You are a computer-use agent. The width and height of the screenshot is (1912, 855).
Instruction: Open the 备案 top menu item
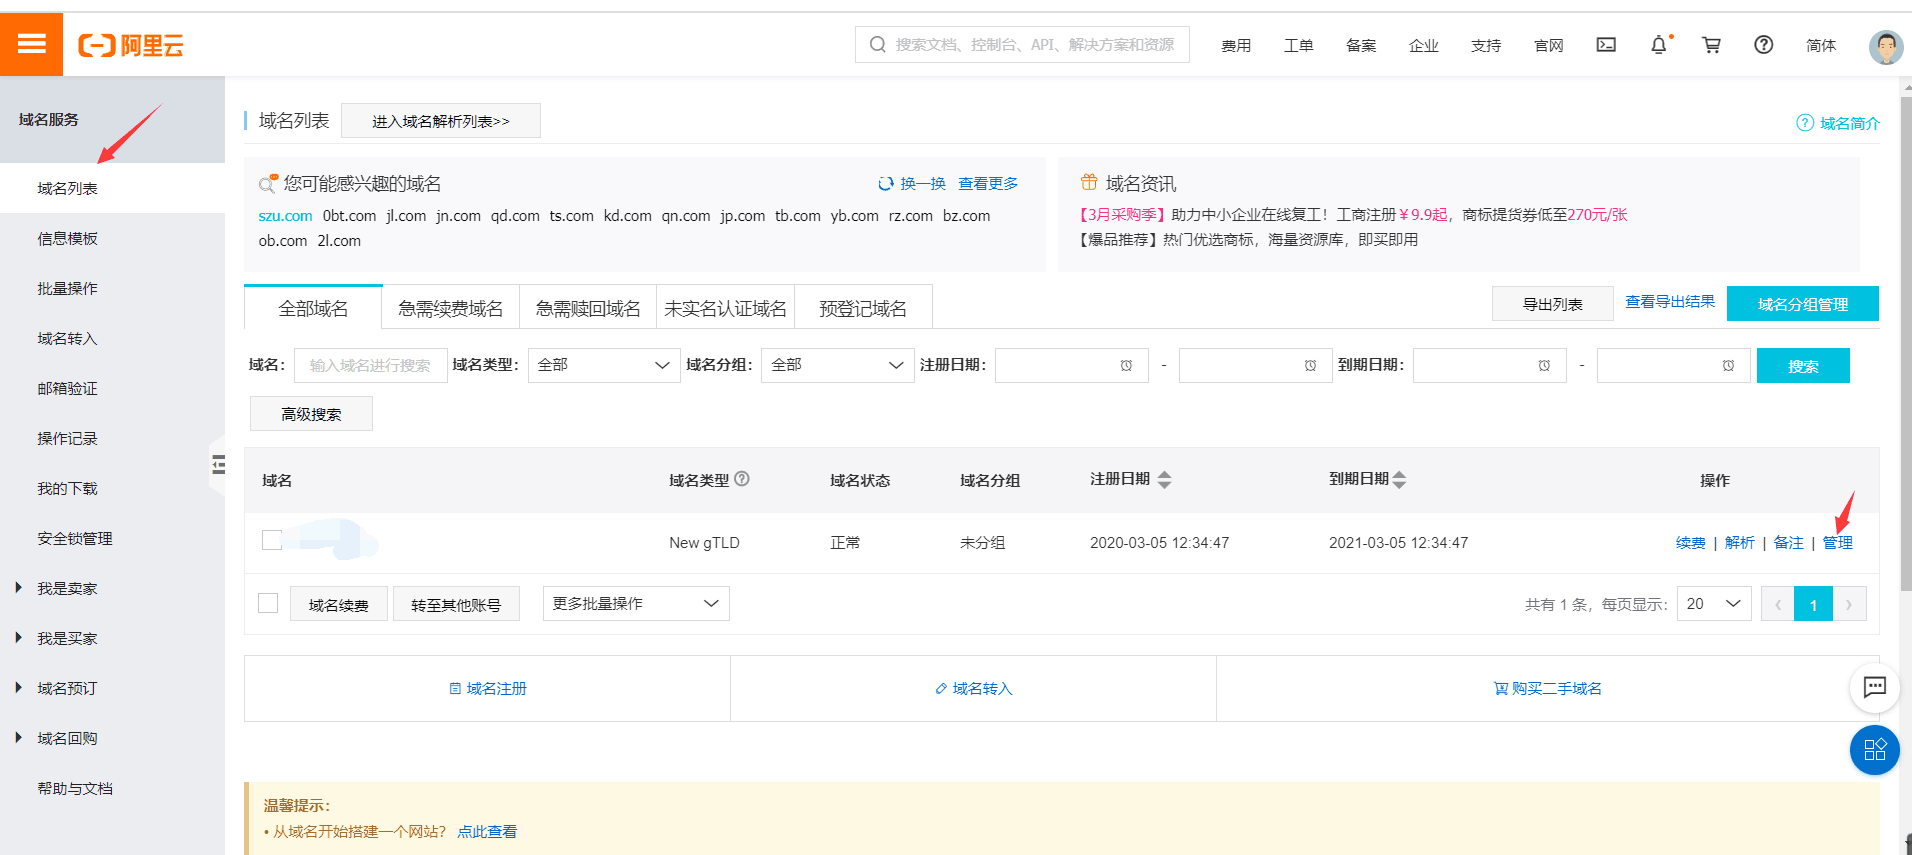1361,45
